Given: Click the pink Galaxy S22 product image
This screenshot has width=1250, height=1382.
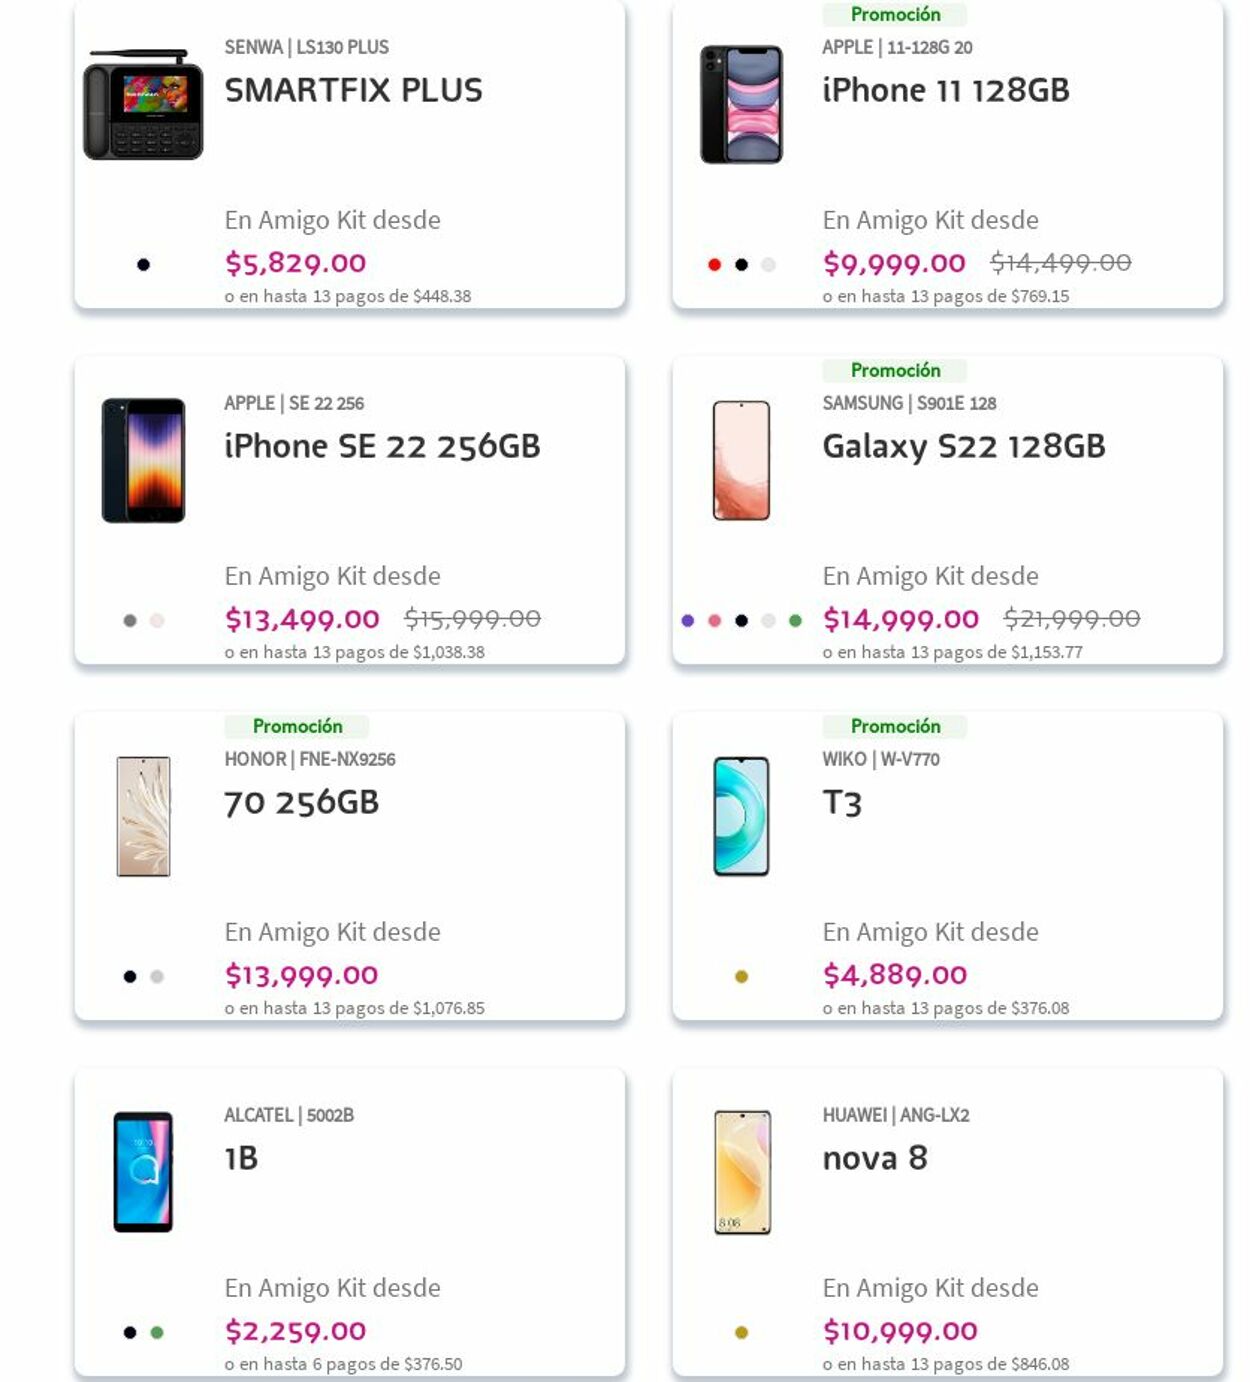Looking at the screenshot, I should [741, 461].
